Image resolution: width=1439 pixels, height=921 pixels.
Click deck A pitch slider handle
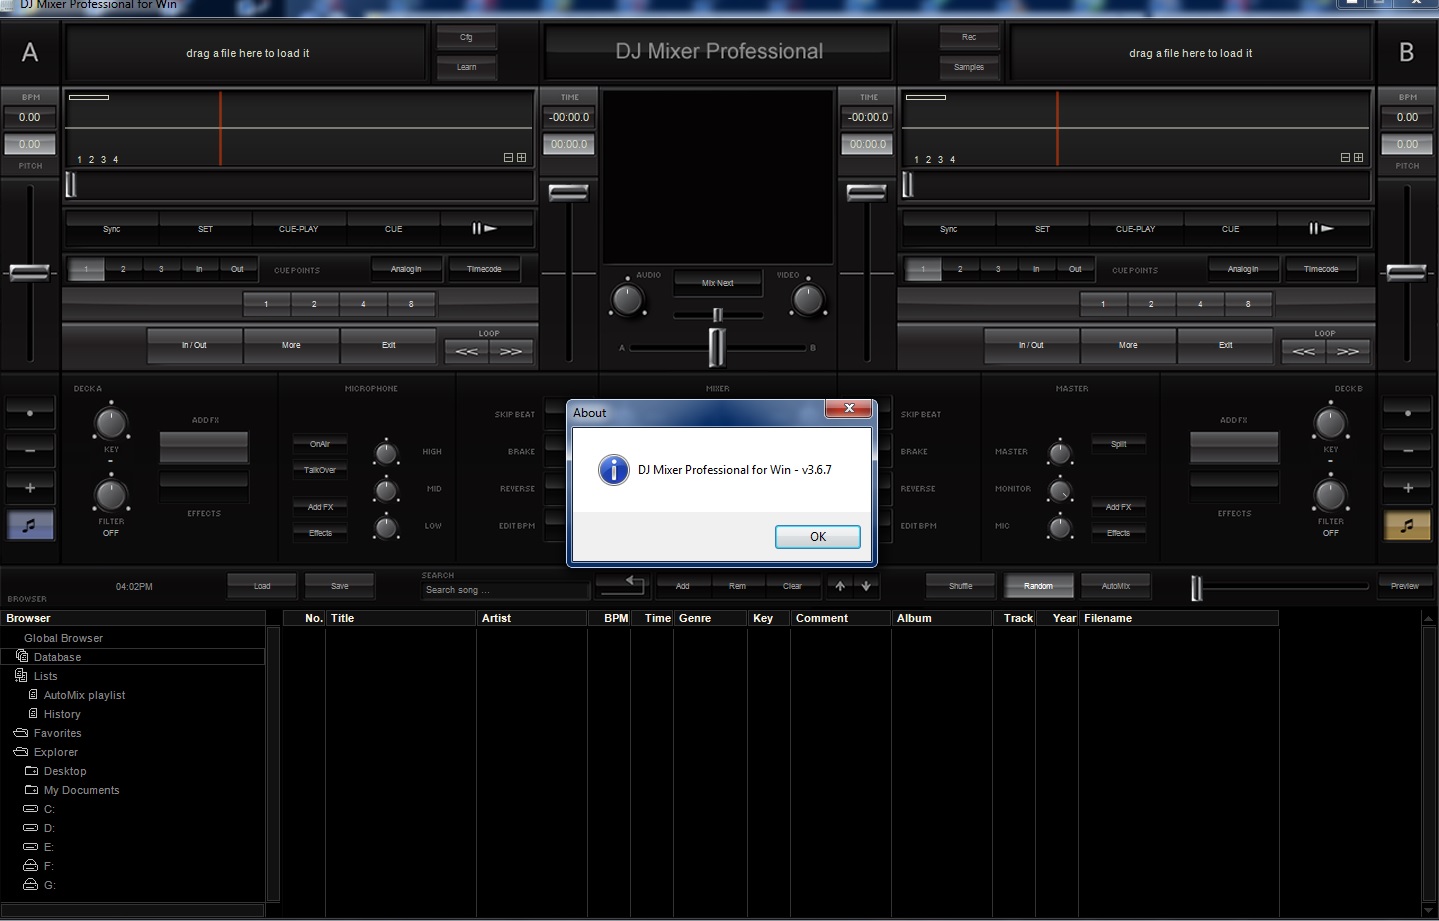(x=30, y=272)
